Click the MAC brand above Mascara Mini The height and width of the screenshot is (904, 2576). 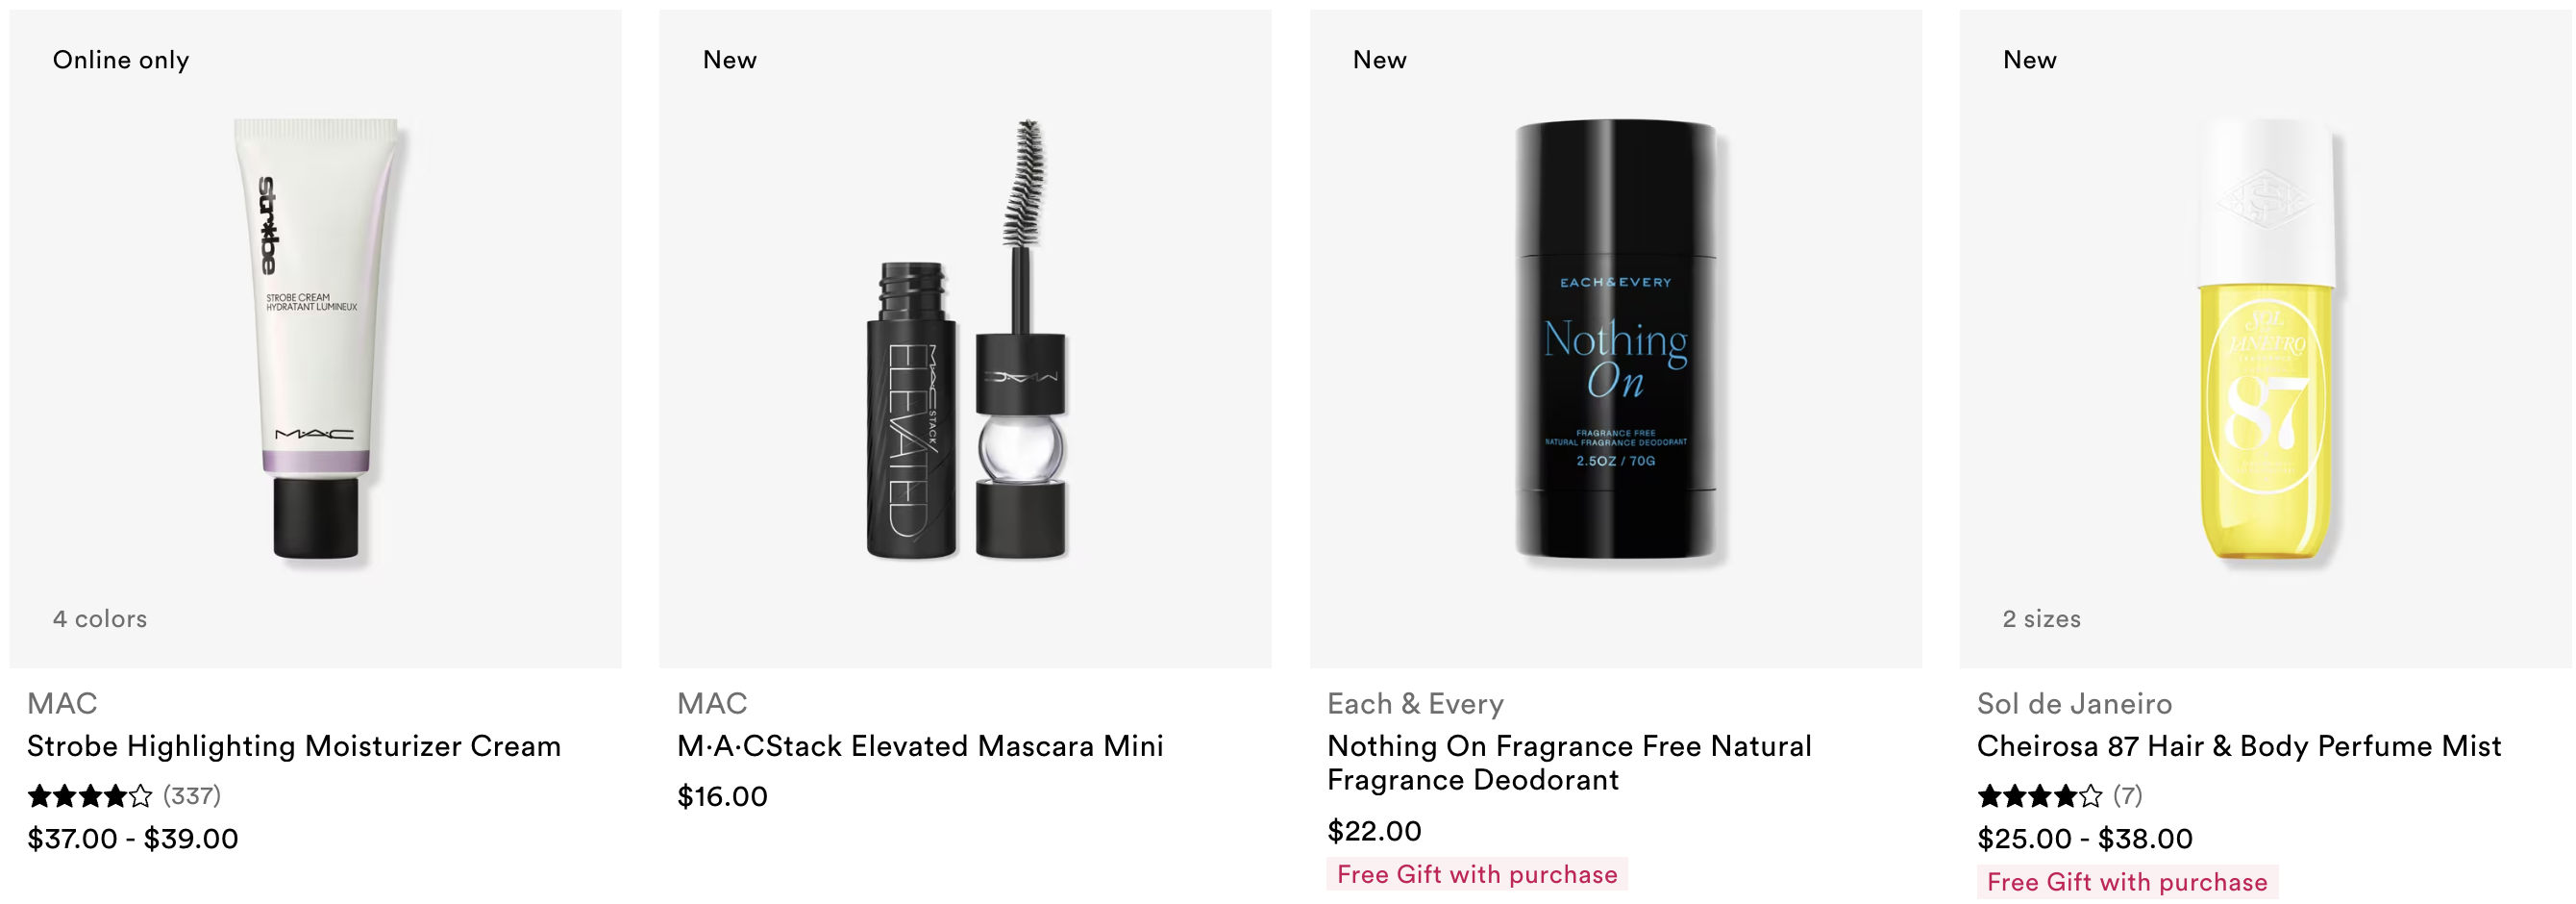712,704
